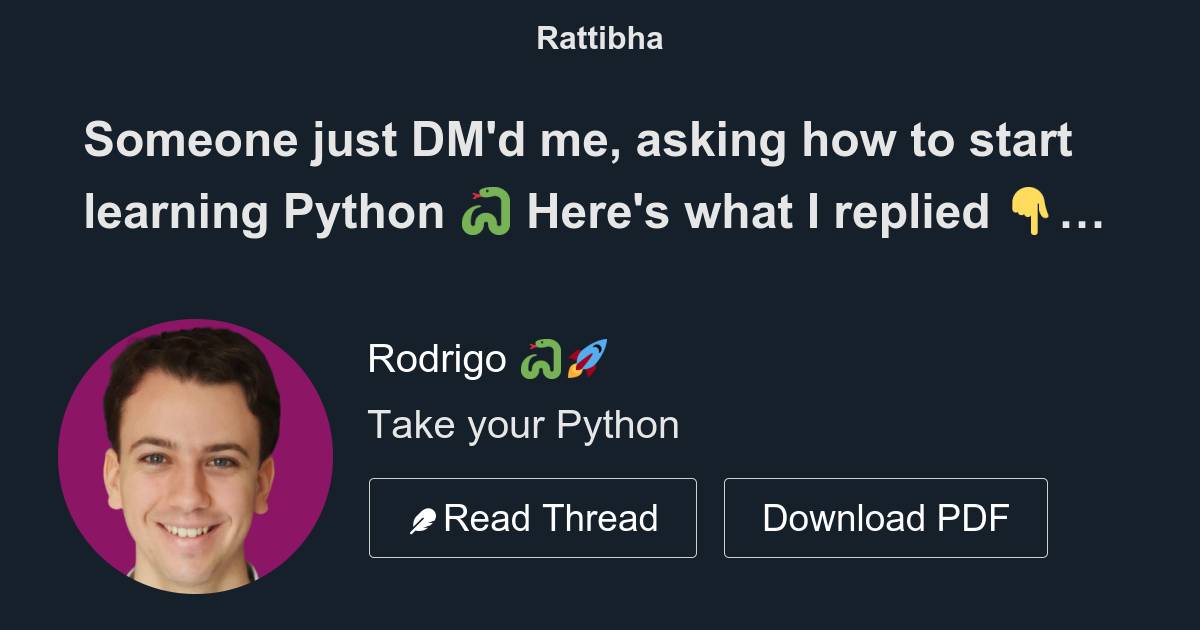
Task: Click the author name Rodrigo
Action: 440,358
